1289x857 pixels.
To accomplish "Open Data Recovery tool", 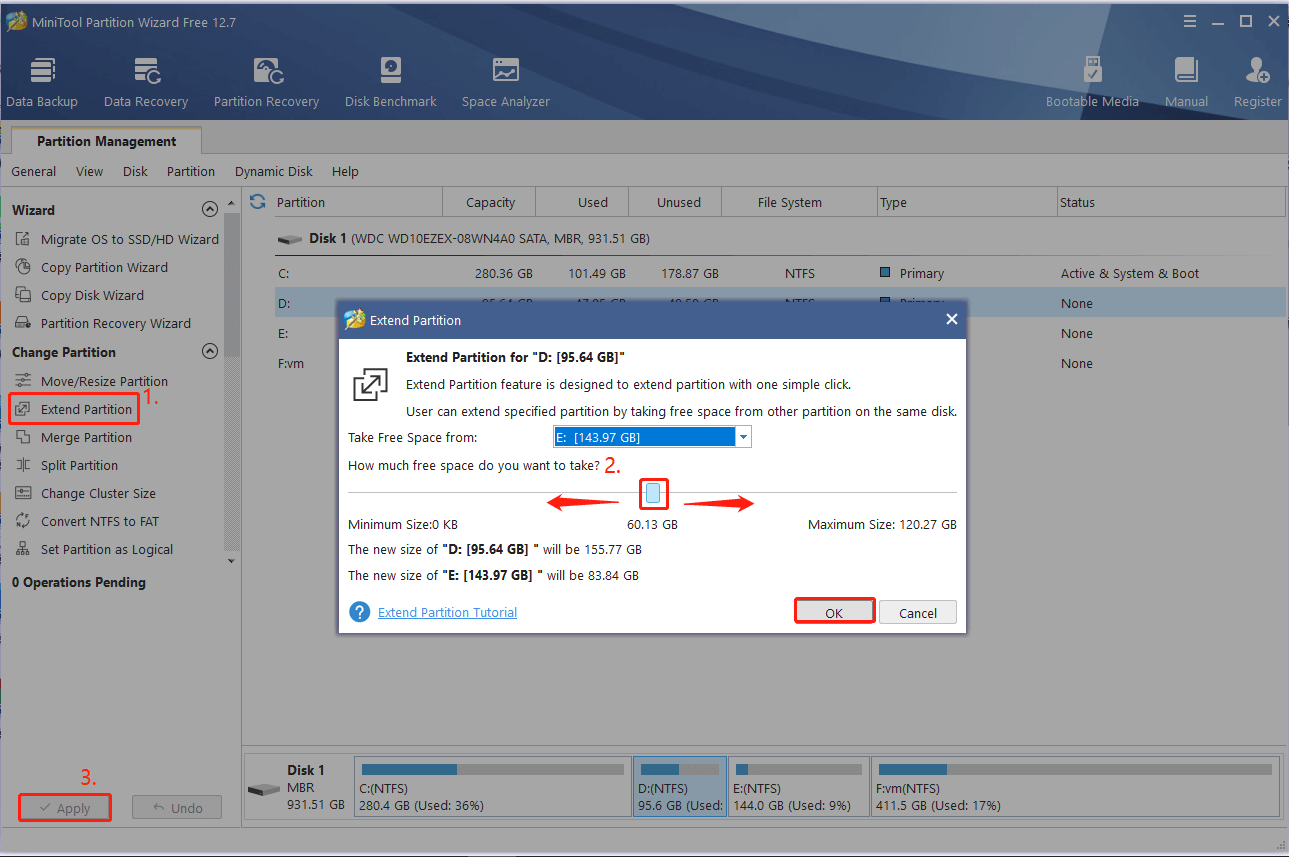I will (x=146, y=82).
